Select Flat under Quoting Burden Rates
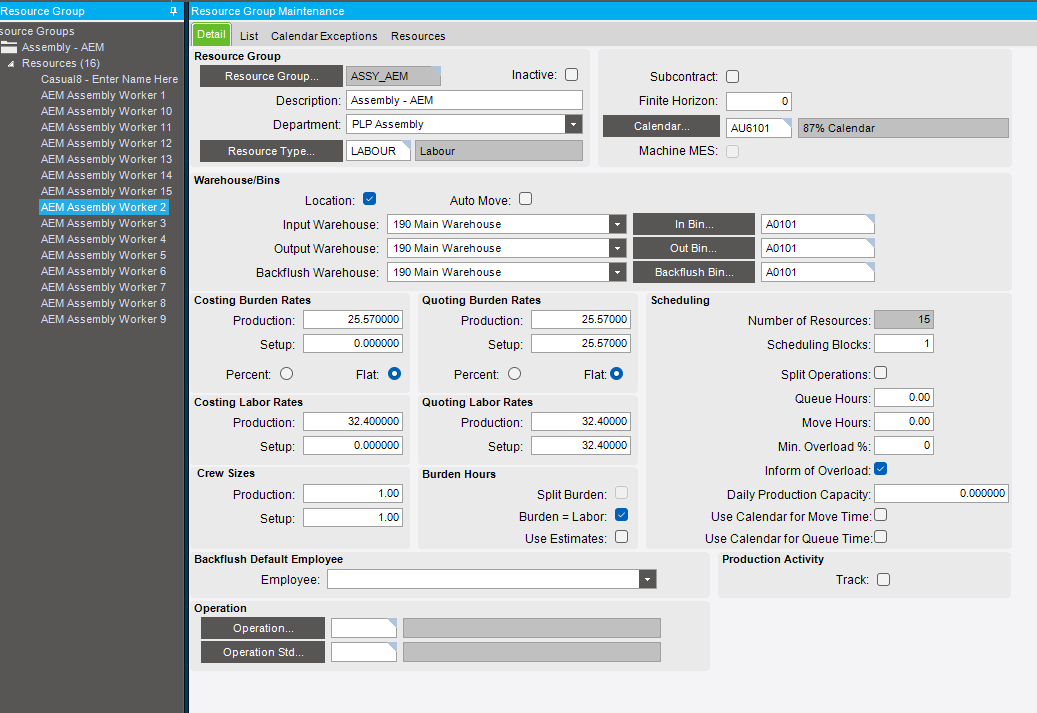Screen dimensions: 1037x713 [x=616, y=374]
